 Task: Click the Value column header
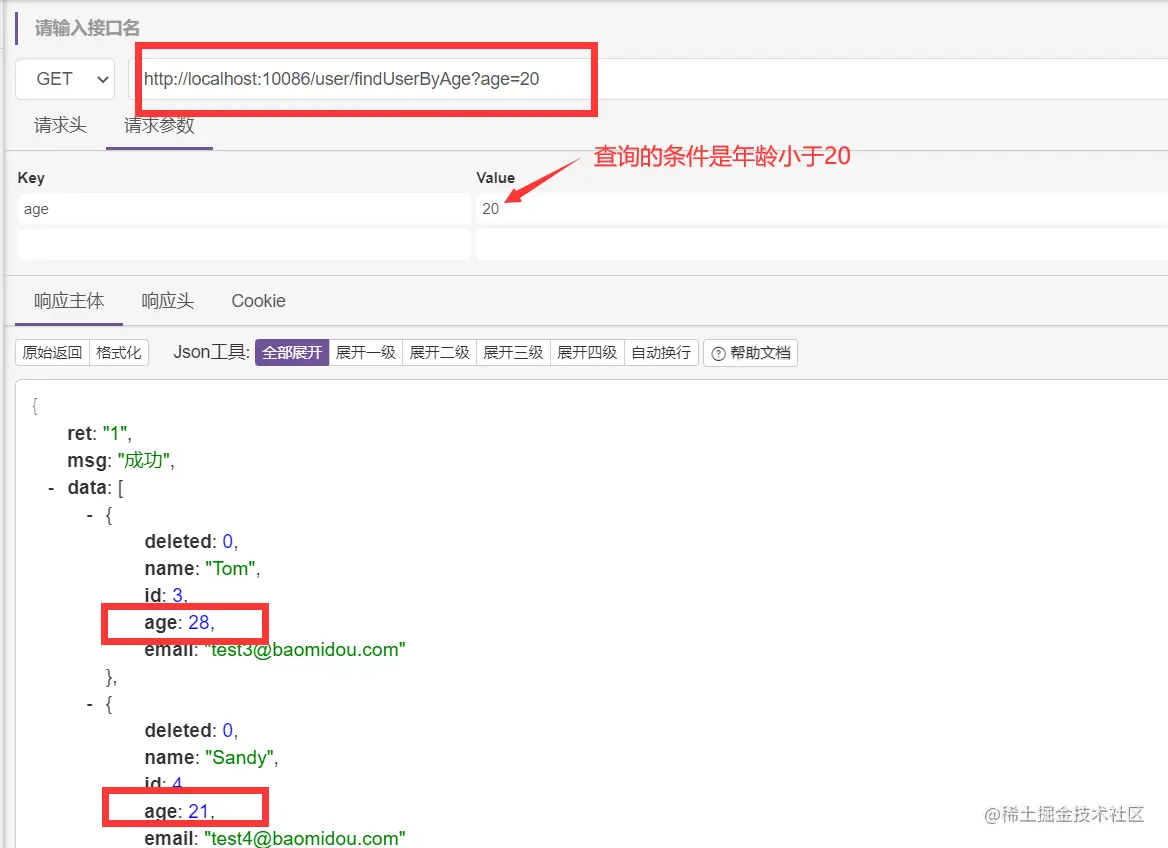495,178
